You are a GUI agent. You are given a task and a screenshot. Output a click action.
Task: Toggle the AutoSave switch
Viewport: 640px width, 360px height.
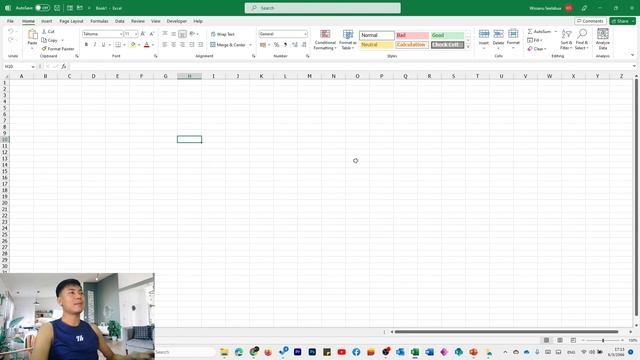(x=42, y=8)
